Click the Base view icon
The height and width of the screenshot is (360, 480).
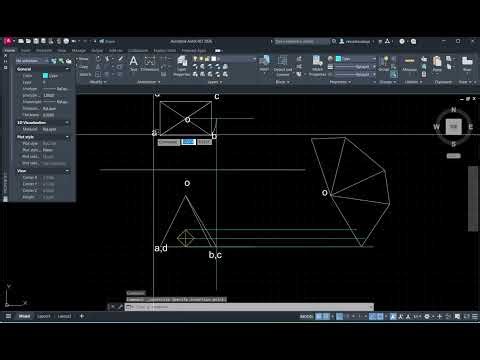click(467, 63)
